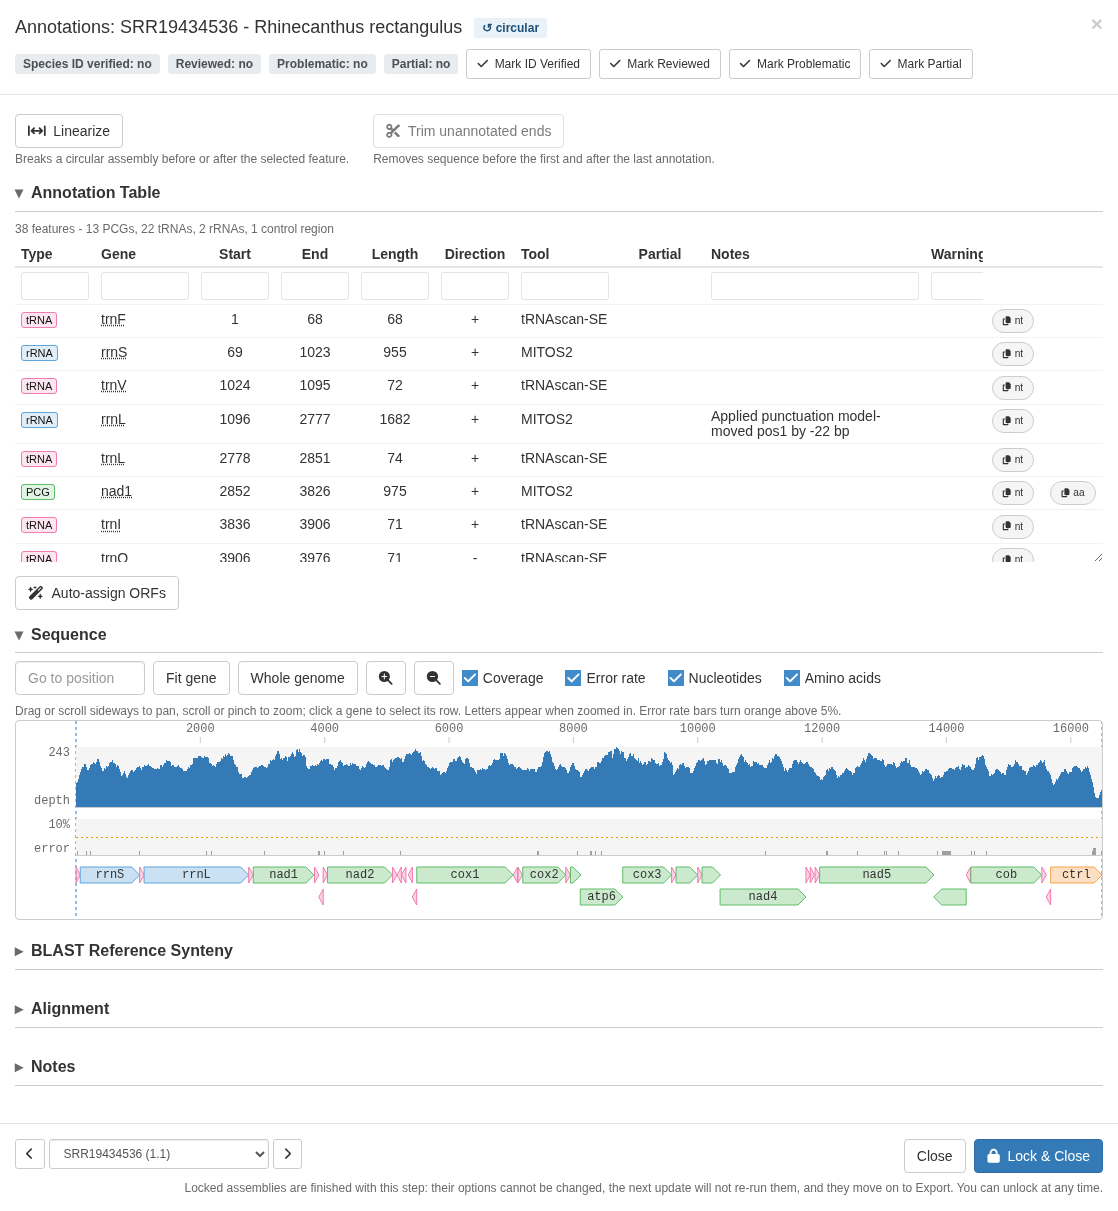Copy nucleotides for the trnL row

[x=1013, y=460]
